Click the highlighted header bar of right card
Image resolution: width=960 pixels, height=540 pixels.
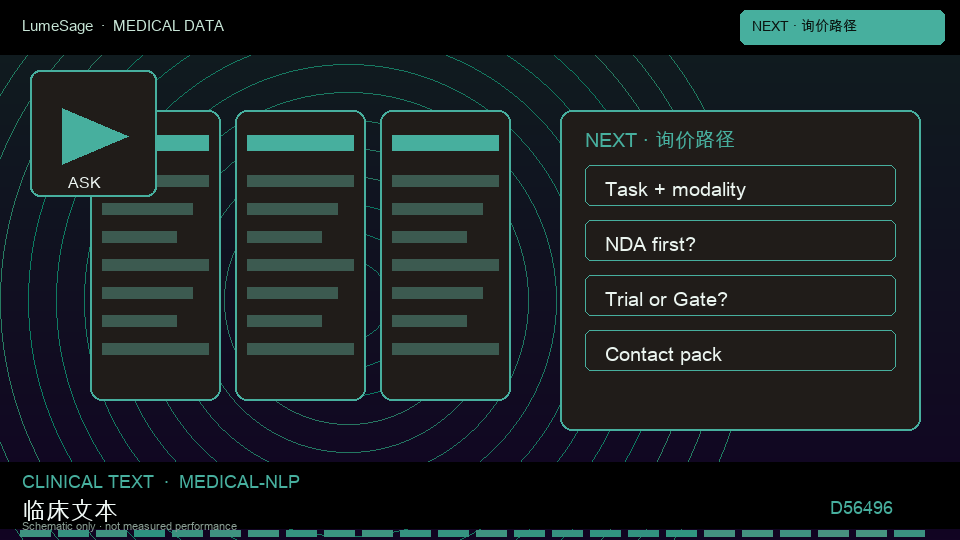pyautogui.click(x=445, y=143)
